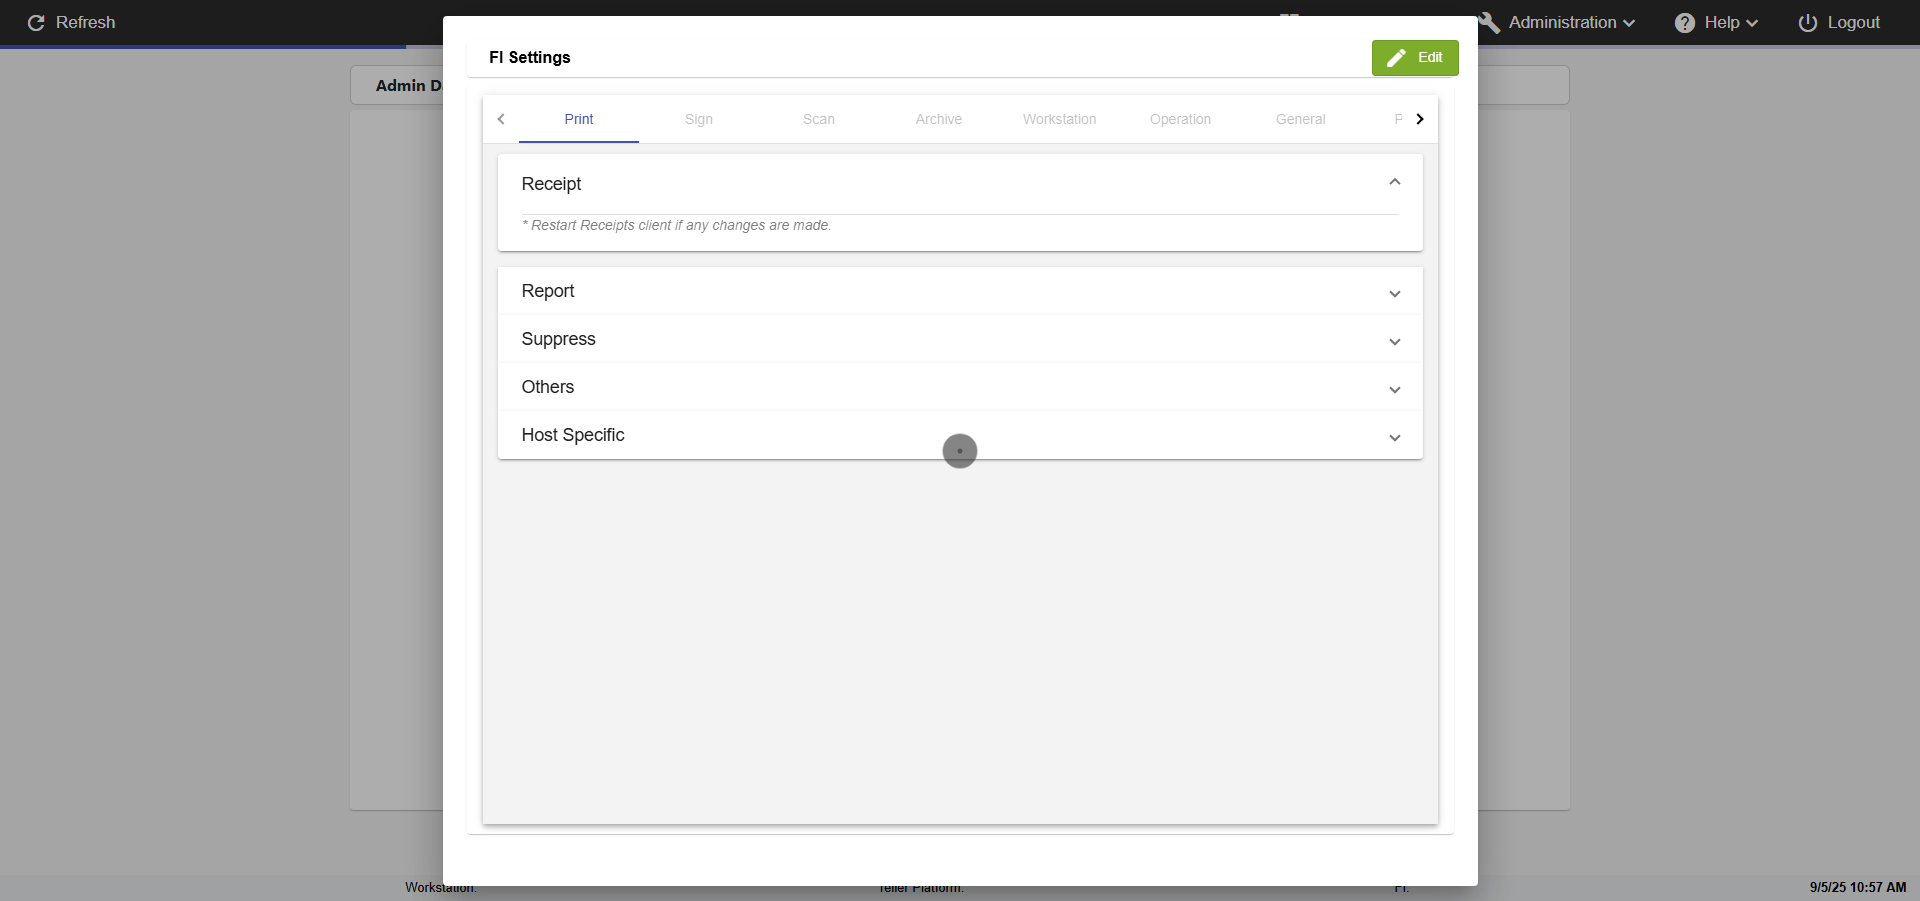
Task: Expand the Others section
Action: [x=1394, y=389]
